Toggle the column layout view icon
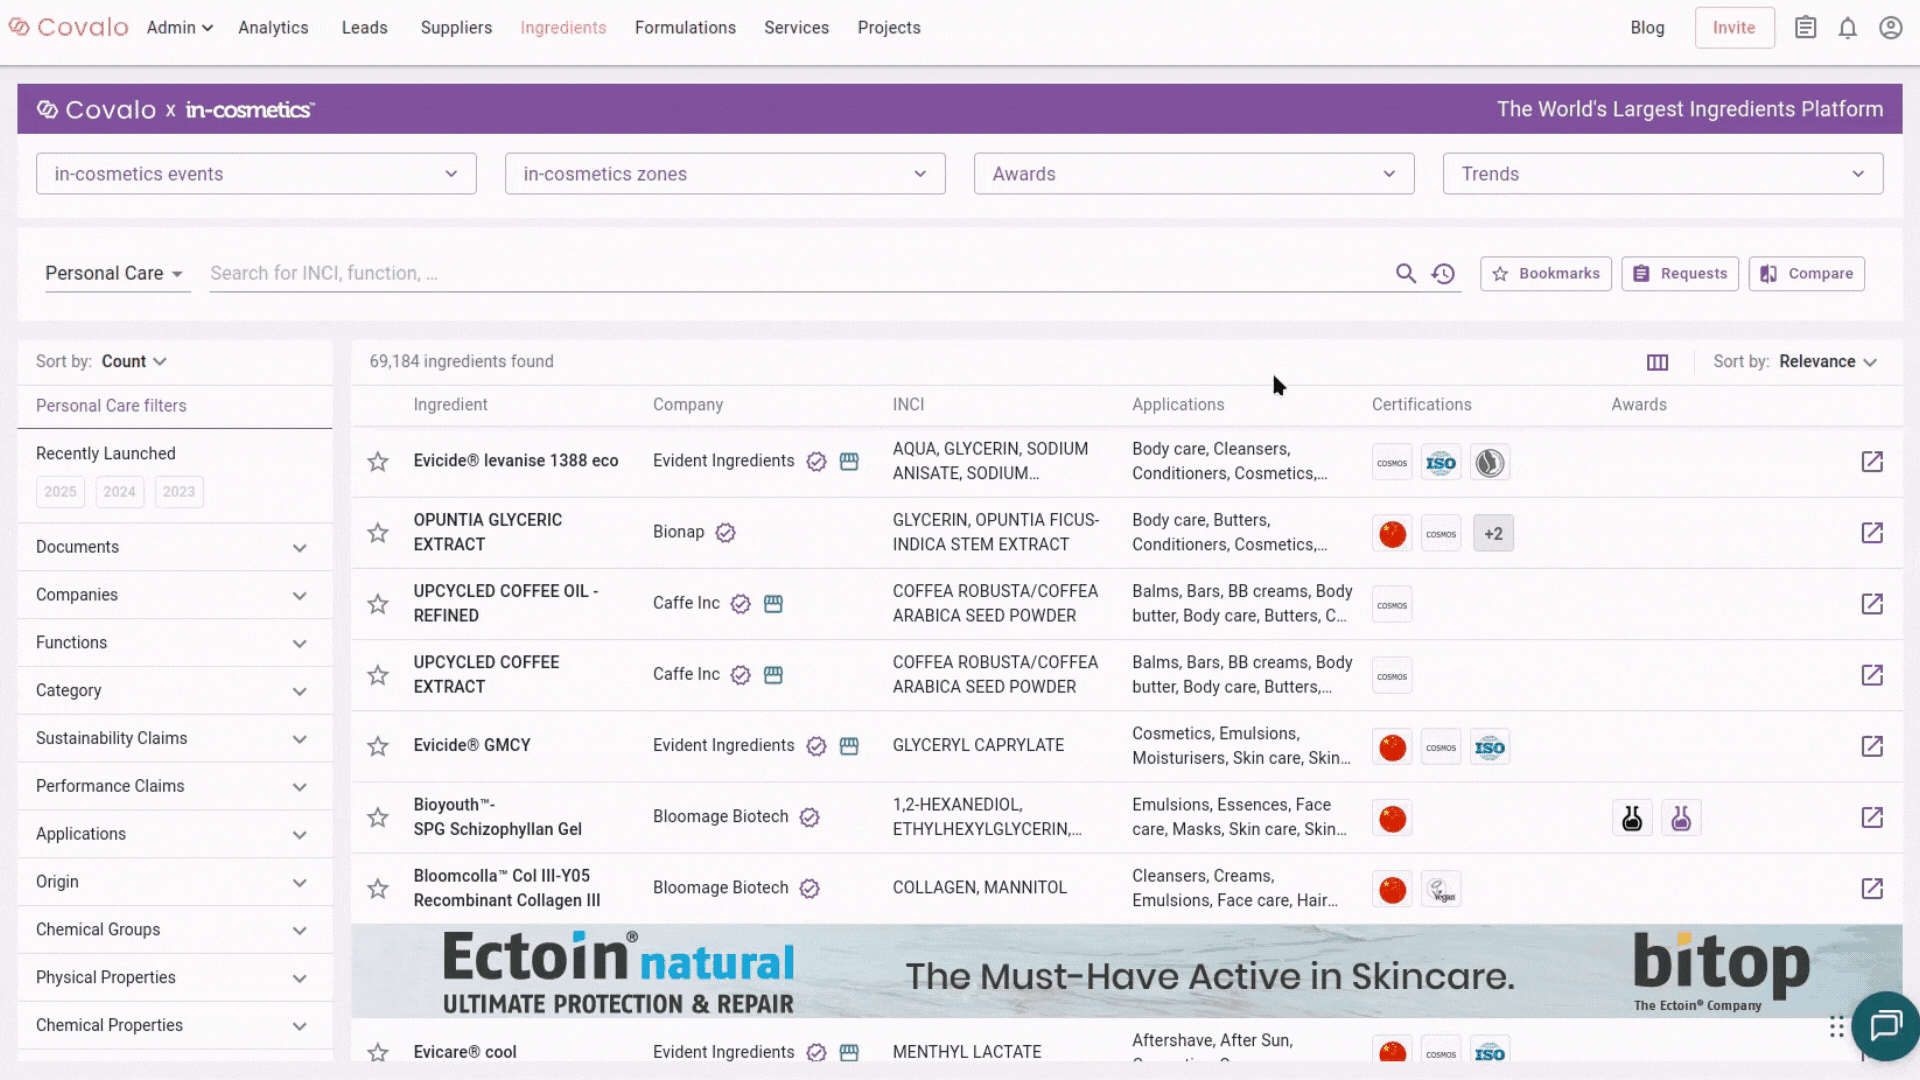The width and height of the screenshot is (1920, 1080). pyautogui.click(x=1657, y=362)
